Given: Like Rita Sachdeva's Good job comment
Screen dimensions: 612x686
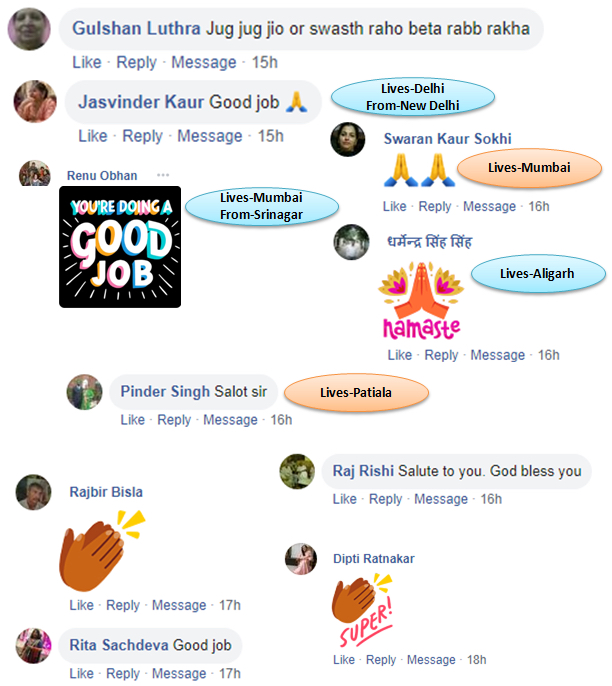Looking at the screenshot, I should point(81,673).
